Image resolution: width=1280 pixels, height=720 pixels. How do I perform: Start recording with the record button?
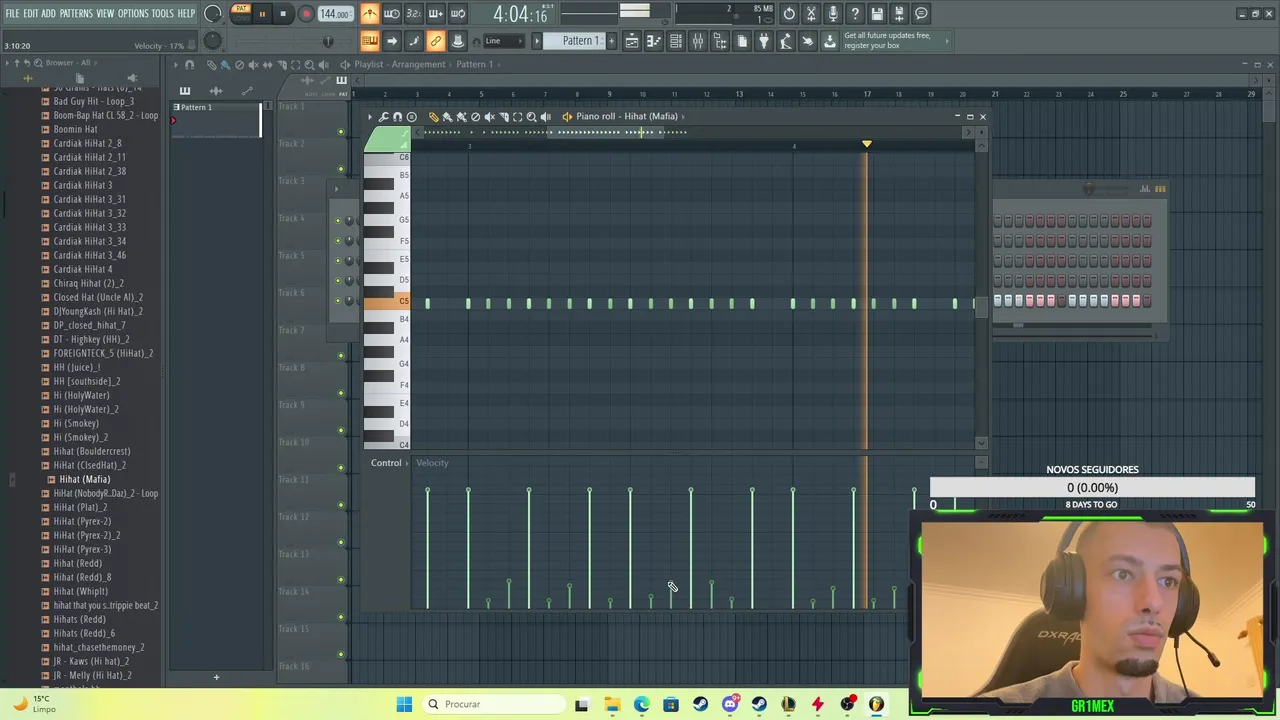306,14
